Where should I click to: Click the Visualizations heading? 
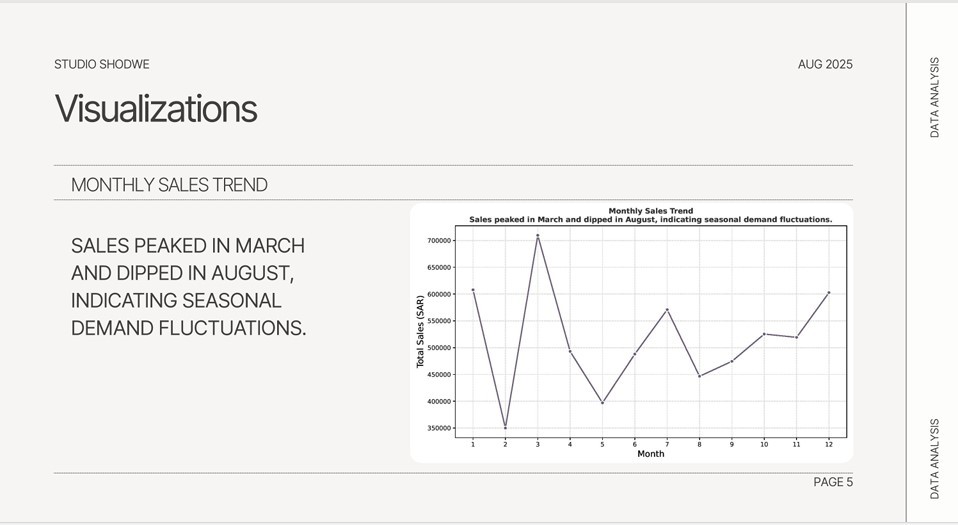point(156,109)
